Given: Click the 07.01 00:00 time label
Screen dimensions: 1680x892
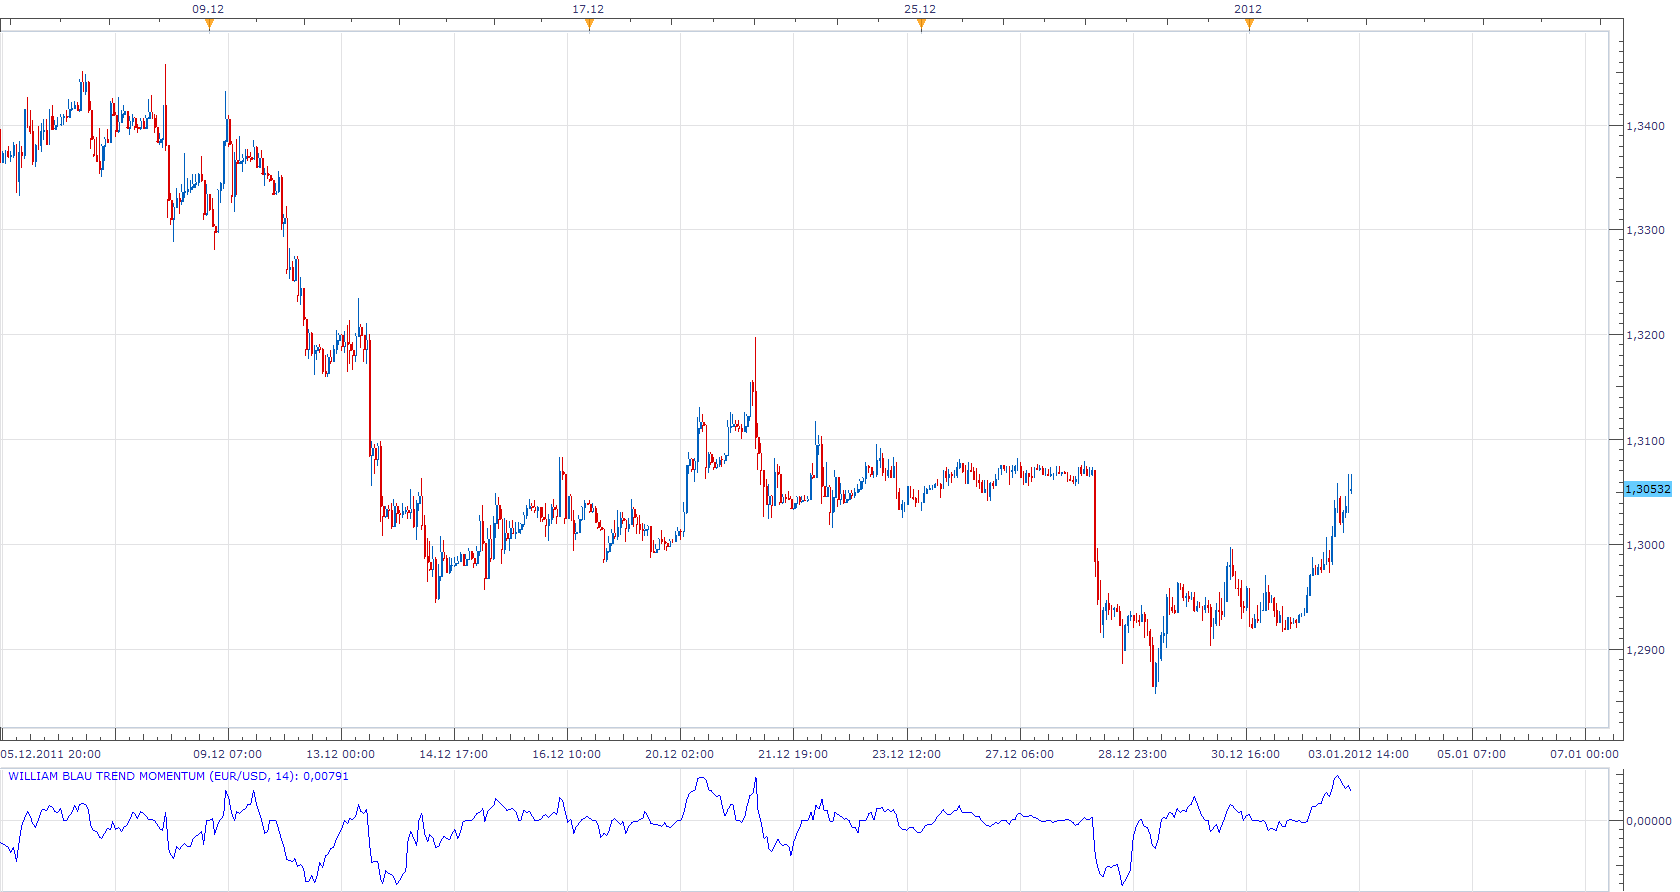Looking at the screenshot, I should pyautogui.click(x=1584, y=754).
